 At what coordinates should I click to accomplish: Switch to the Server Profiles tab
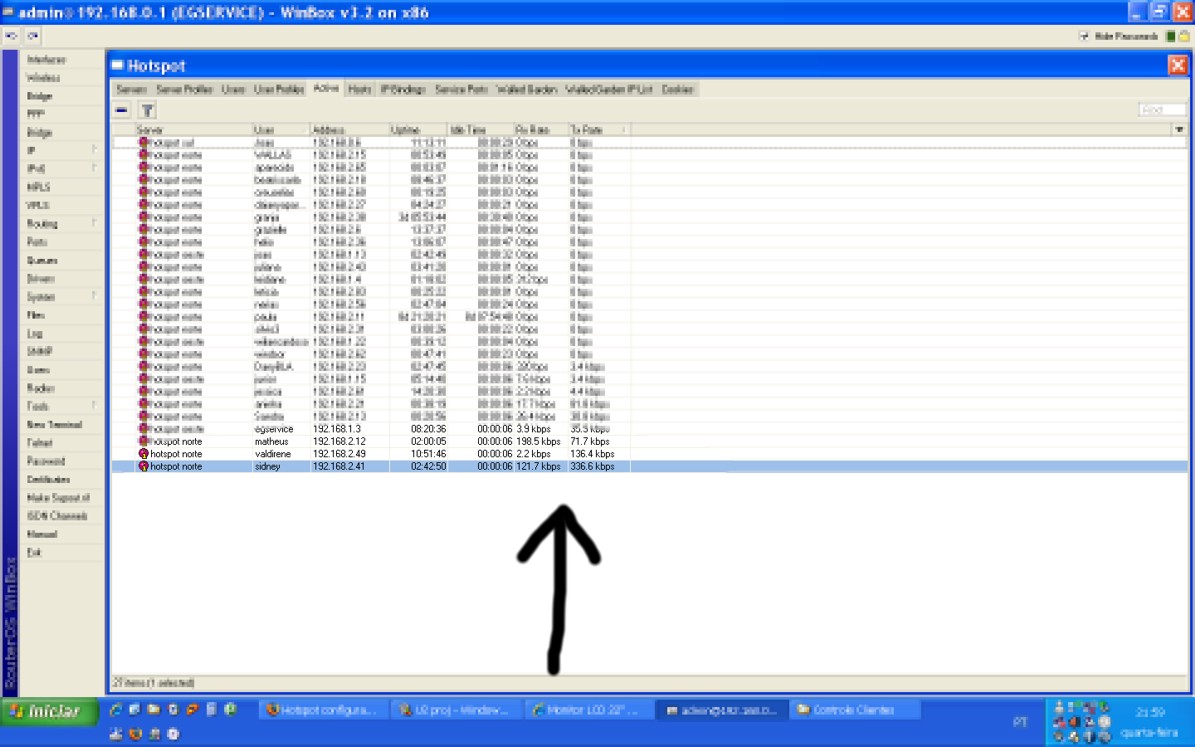point(184,89)
